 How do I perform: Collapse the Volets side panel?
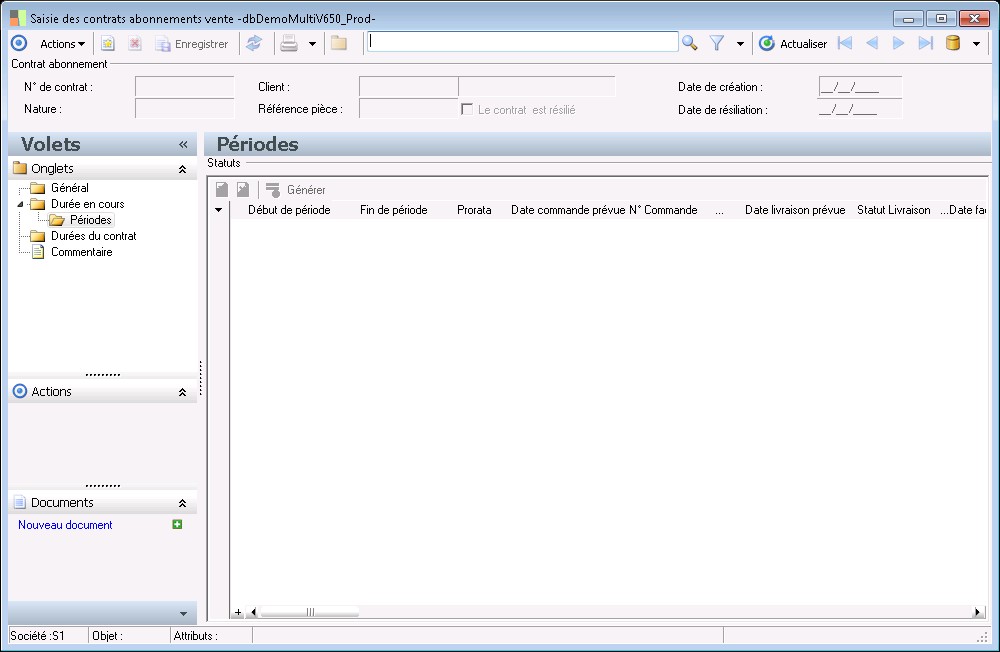pyautogui.click(x=183, y=144)
